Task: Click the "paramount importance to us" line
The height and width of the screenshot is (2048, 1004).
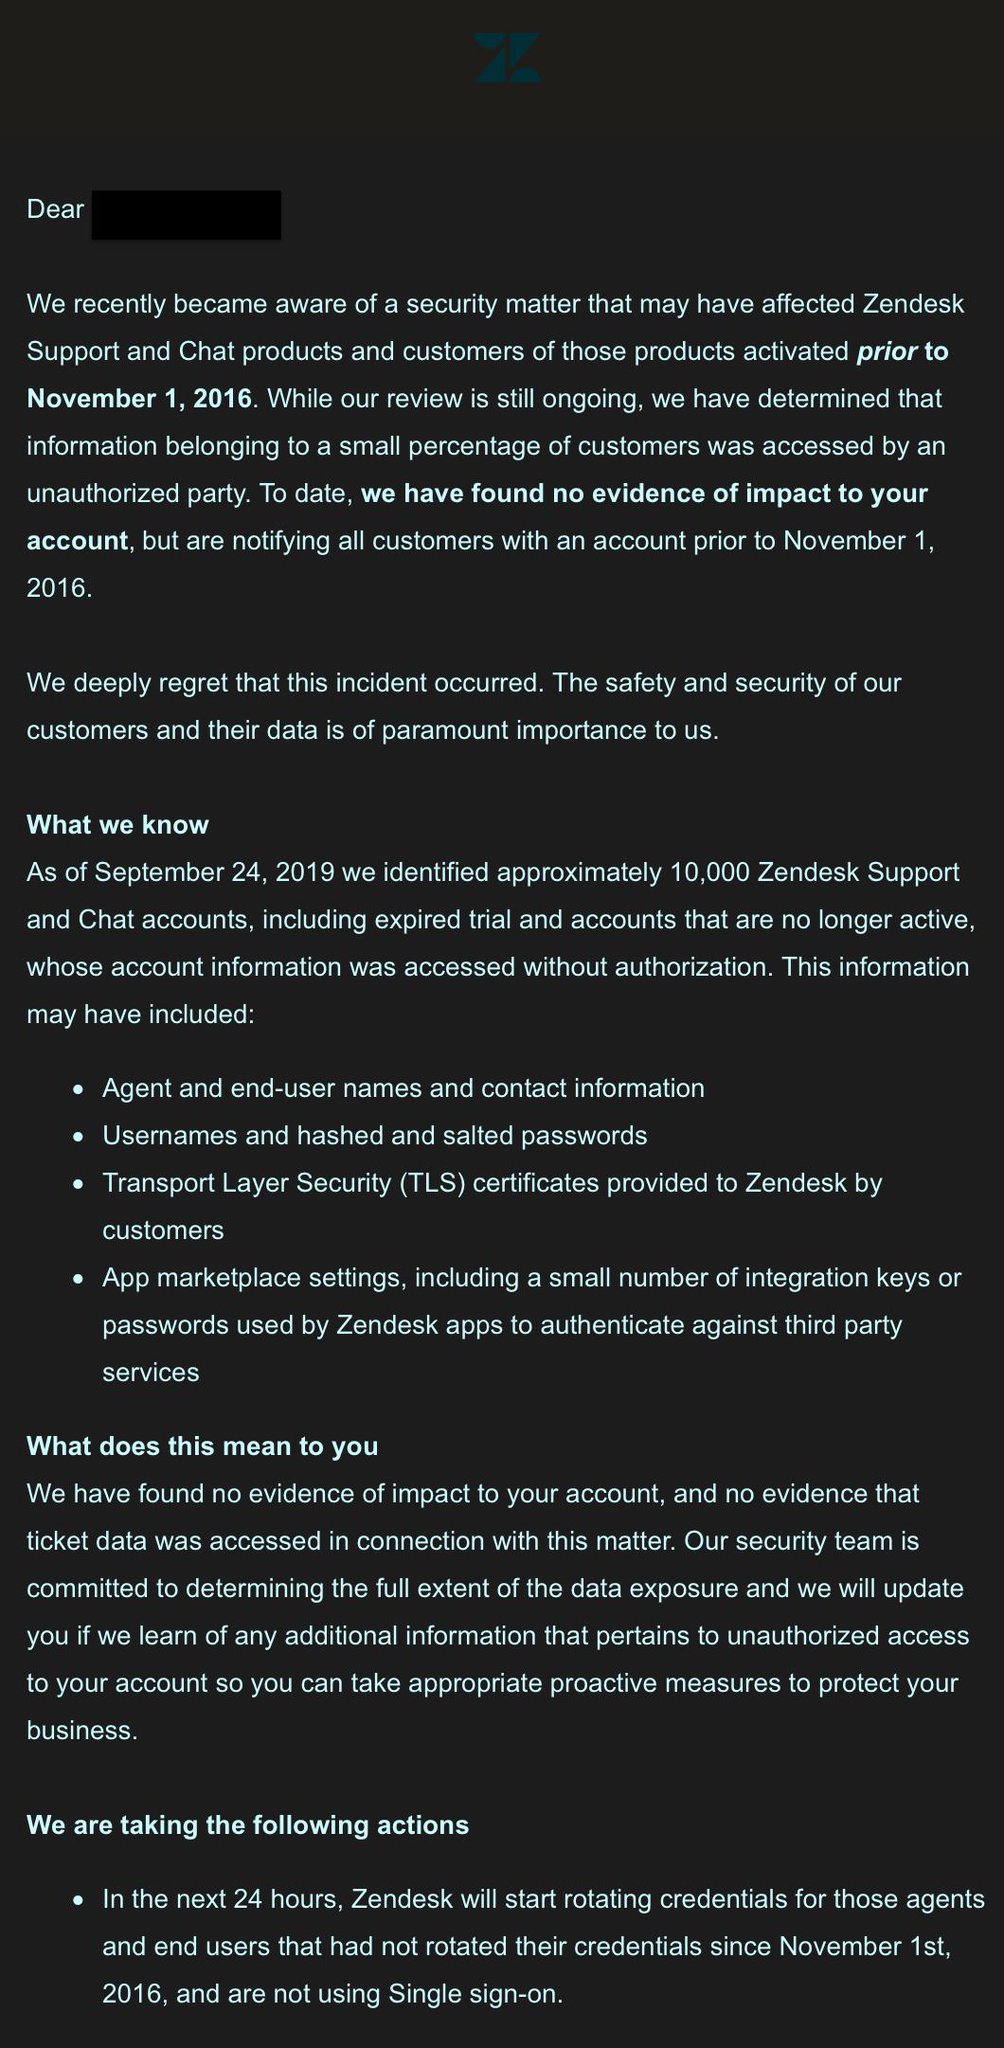Action: point(372,730)
